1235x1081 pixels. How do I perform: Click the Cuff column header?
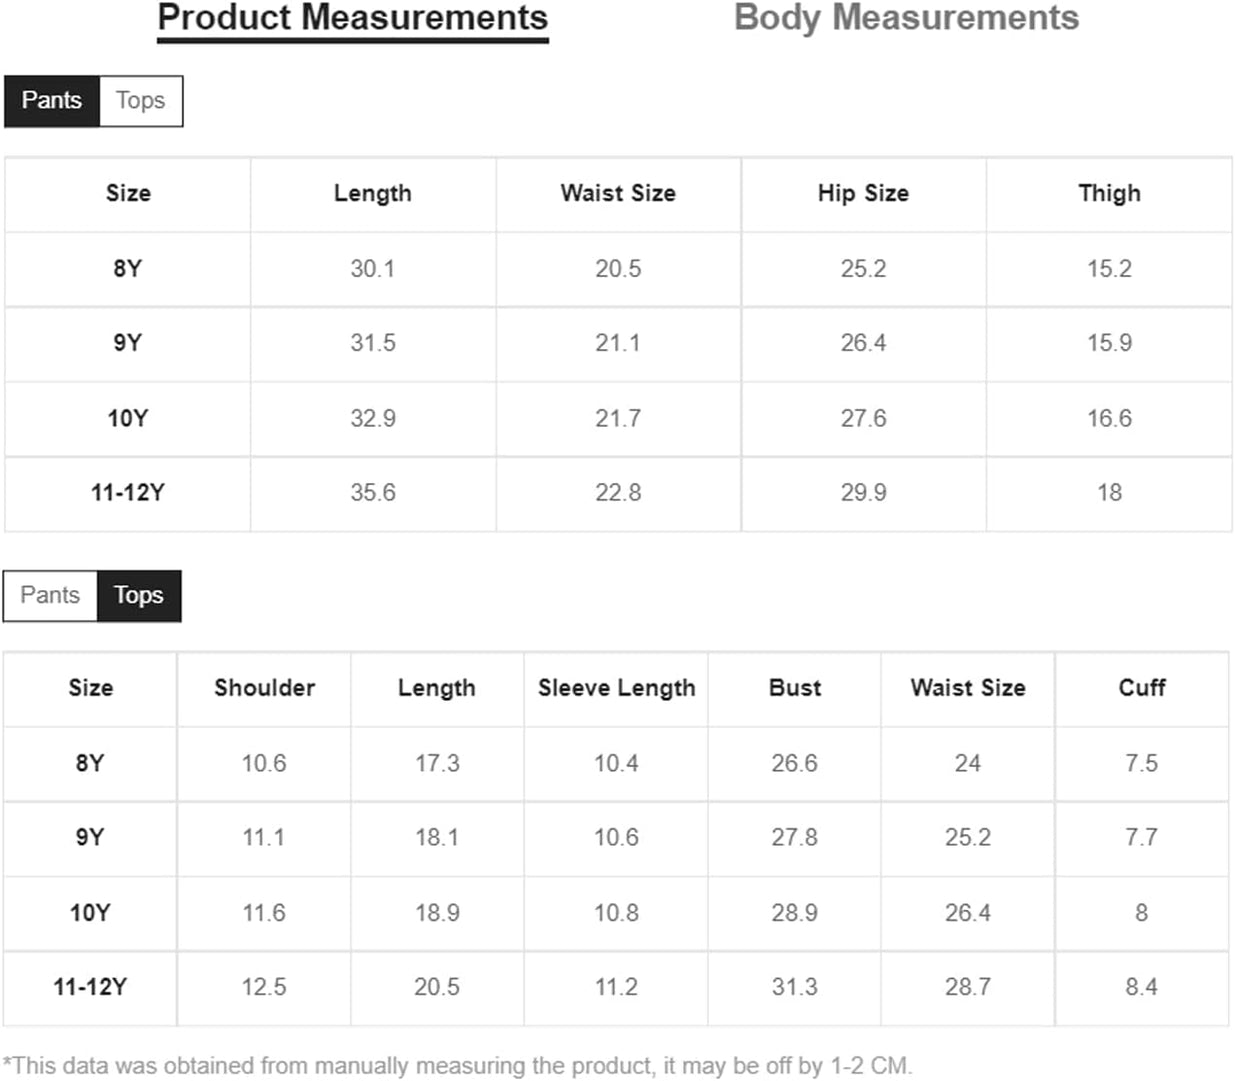click(x=1142, y=688)
